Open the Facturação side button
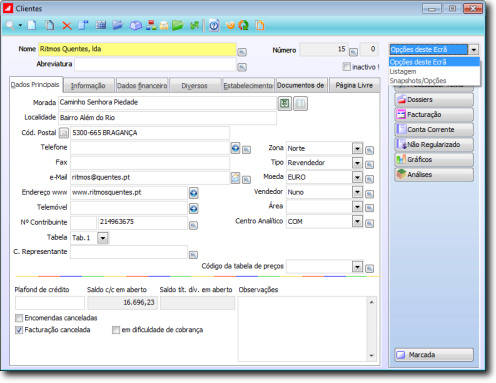496x383 pixels. point(434,115)
